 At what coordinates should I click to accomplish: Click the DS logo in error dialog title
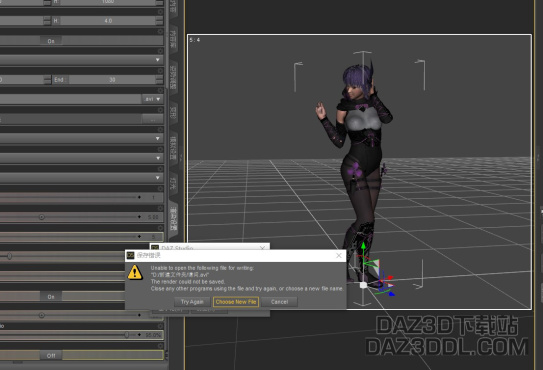pyautogui.click(x=131, y=255)
